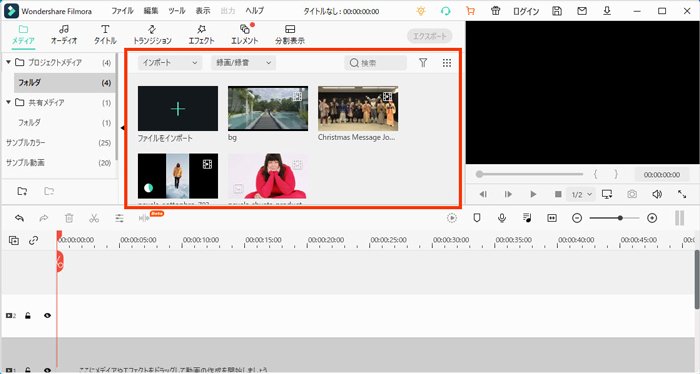Toggle visibility eye on track 2

click(x=47, y=316)
